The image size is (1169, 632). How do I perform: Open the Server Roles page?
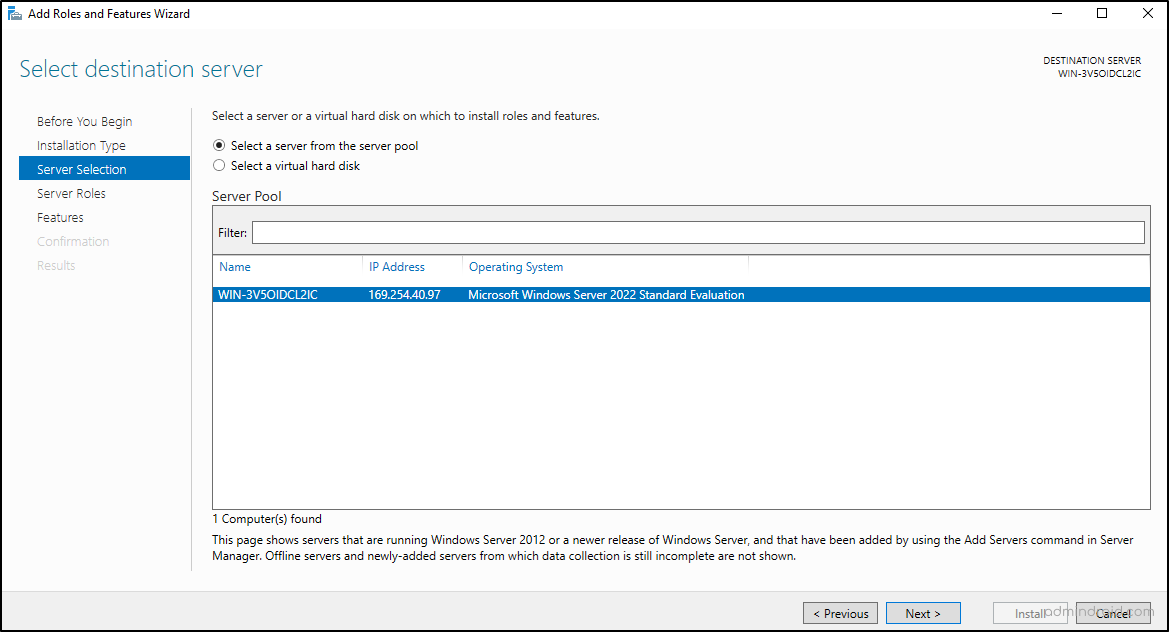click(x=71, y=193)
